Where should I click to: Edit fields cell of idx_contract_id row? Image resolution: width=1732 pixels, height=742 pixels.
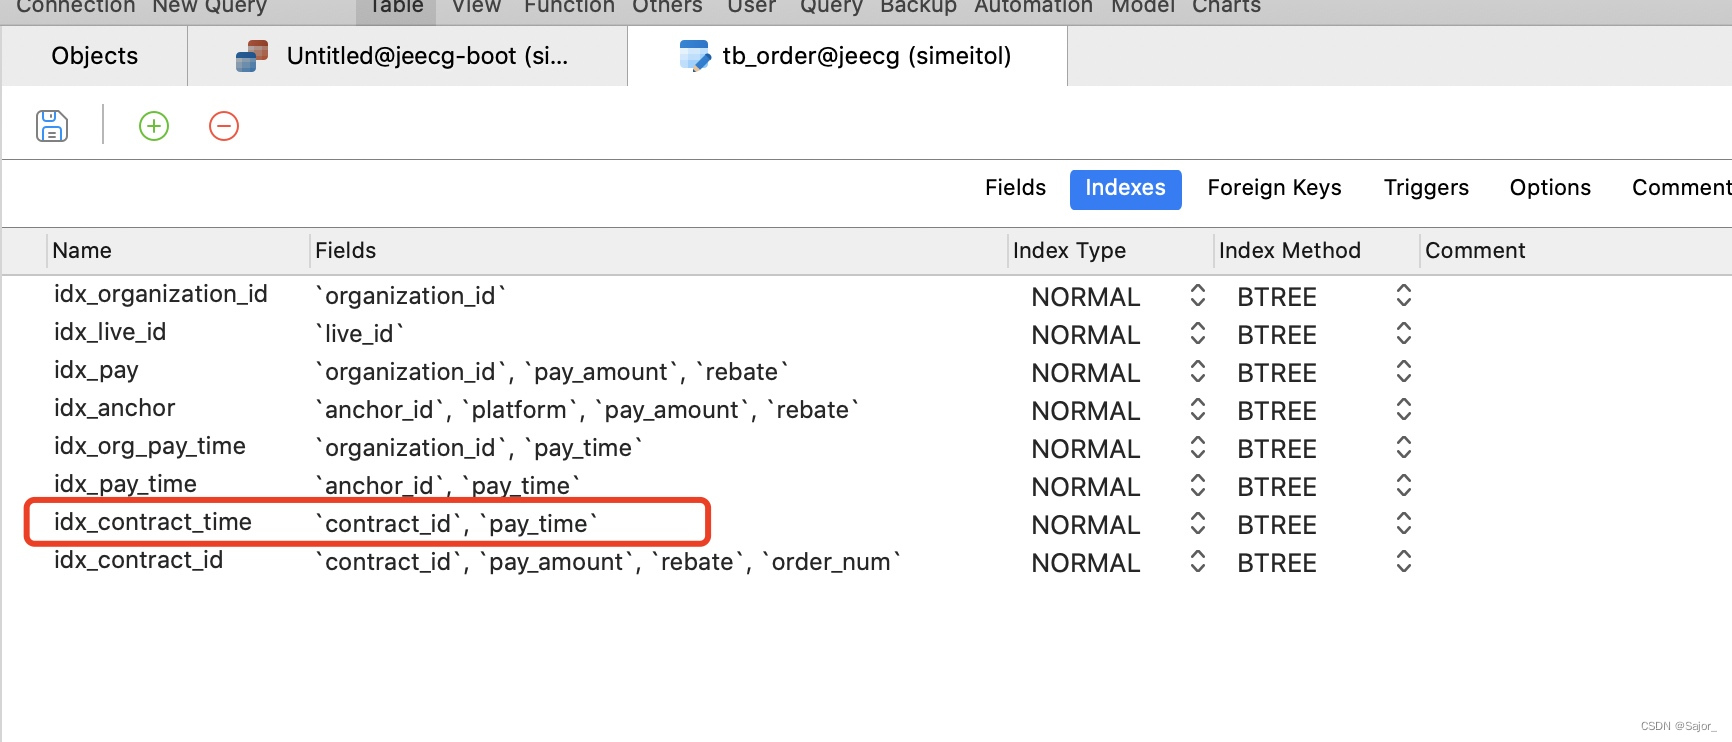(608, 562)
